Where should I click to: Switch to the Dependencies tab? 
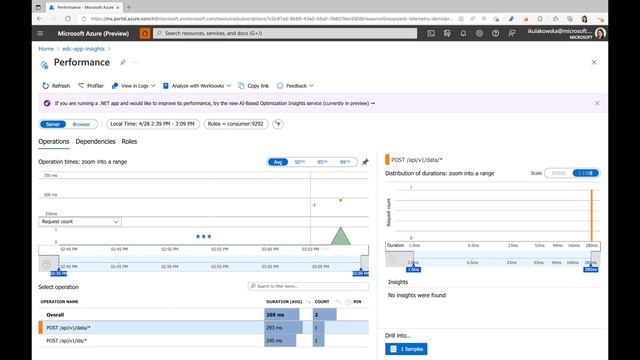point(96,142)
